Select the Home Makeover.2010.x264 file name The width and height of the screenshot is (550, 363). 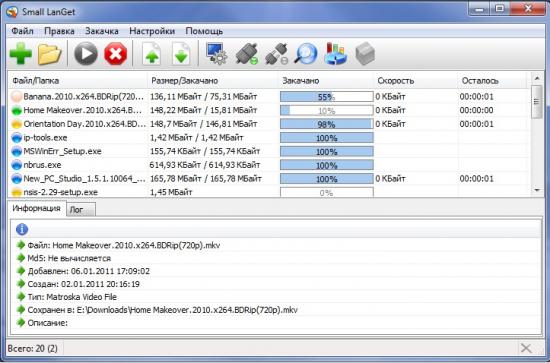[83, 110]
